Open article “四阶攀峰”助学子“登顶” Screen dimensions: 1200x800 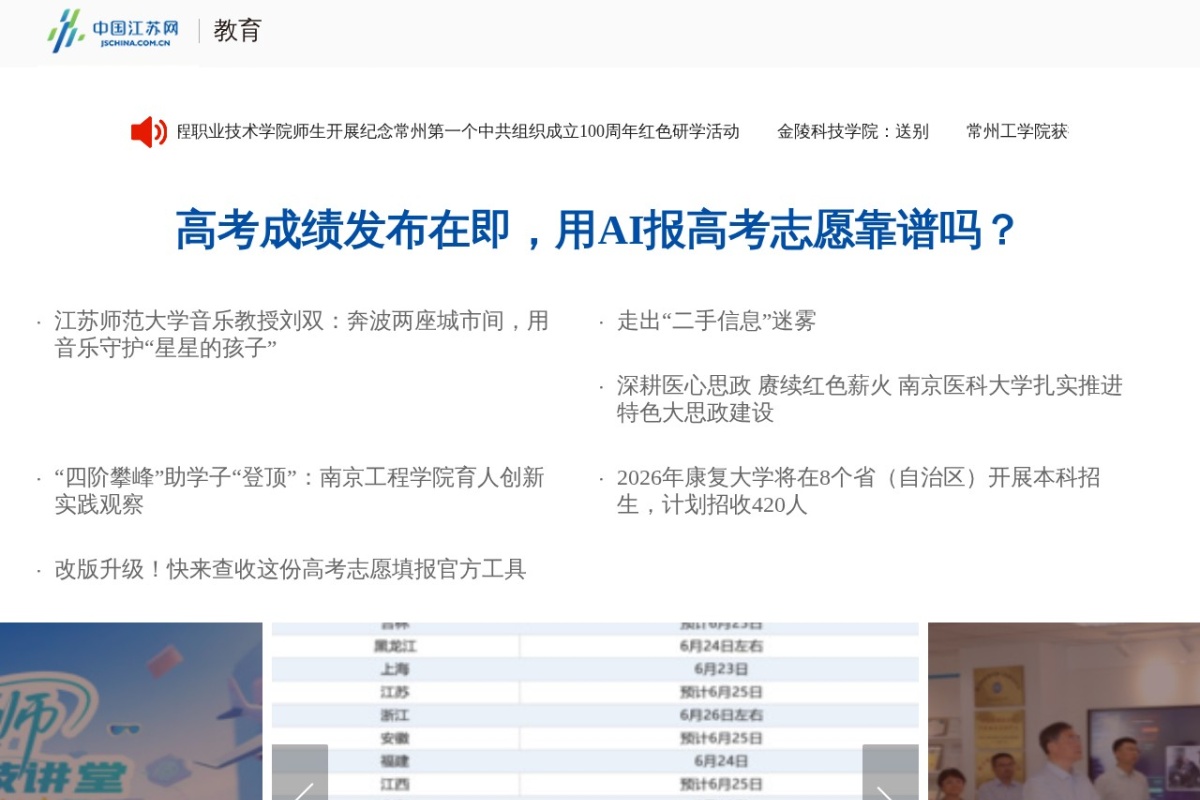coord(299,491)
